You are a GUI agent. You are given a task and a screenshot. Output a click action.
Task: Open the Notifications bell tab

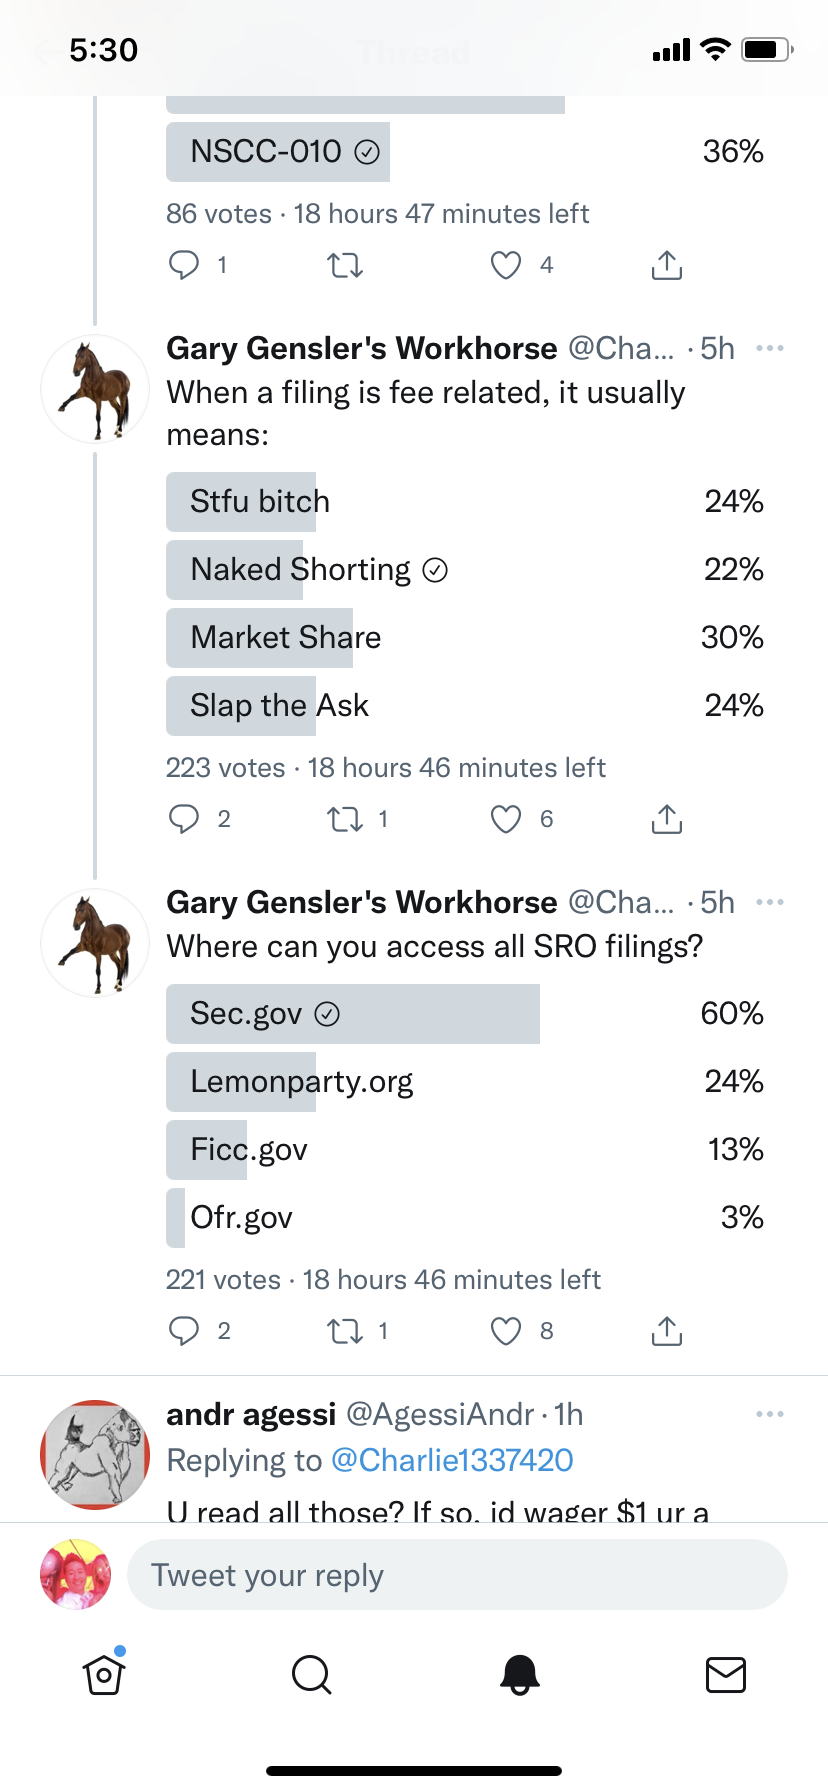coord(519,1674)
